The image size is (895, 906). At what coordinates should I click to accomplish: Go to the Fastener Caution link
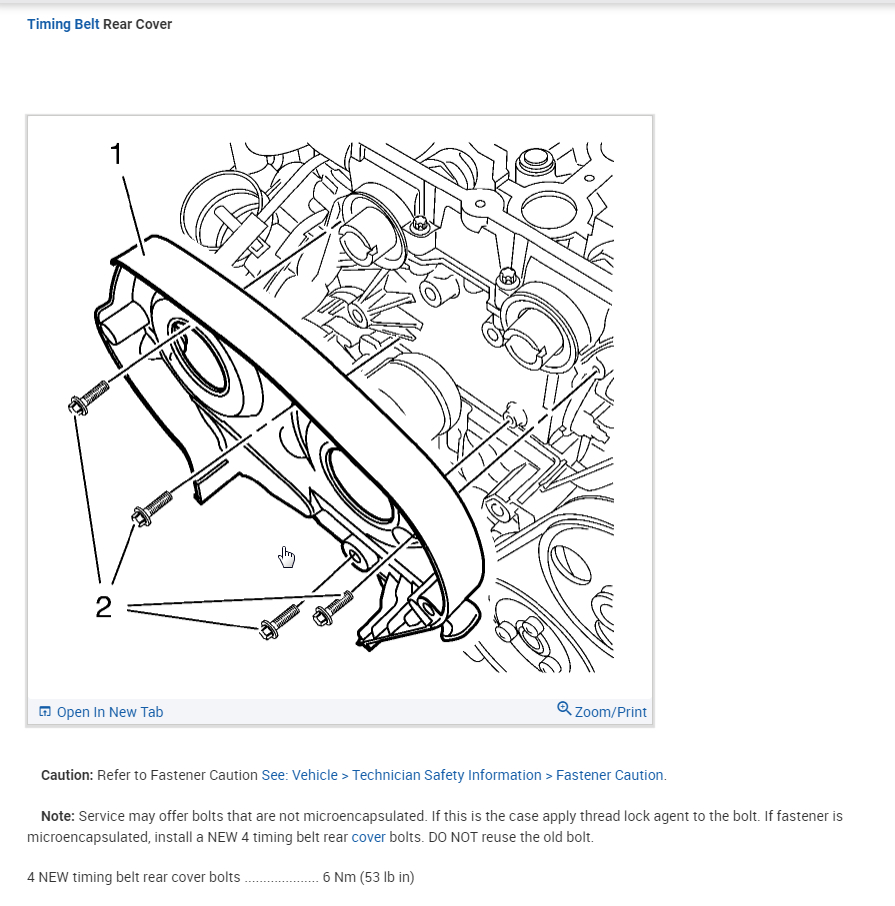coord(610,775)
